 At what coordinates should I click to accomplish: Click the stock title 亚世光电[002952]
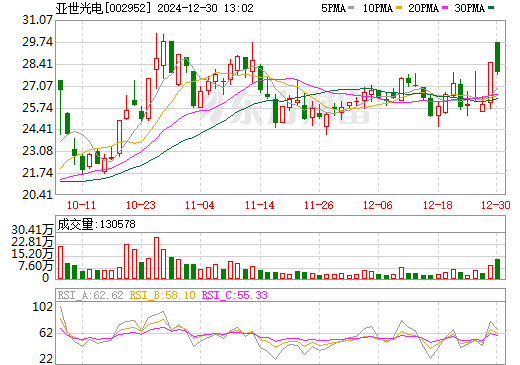[x=103, y=8]
